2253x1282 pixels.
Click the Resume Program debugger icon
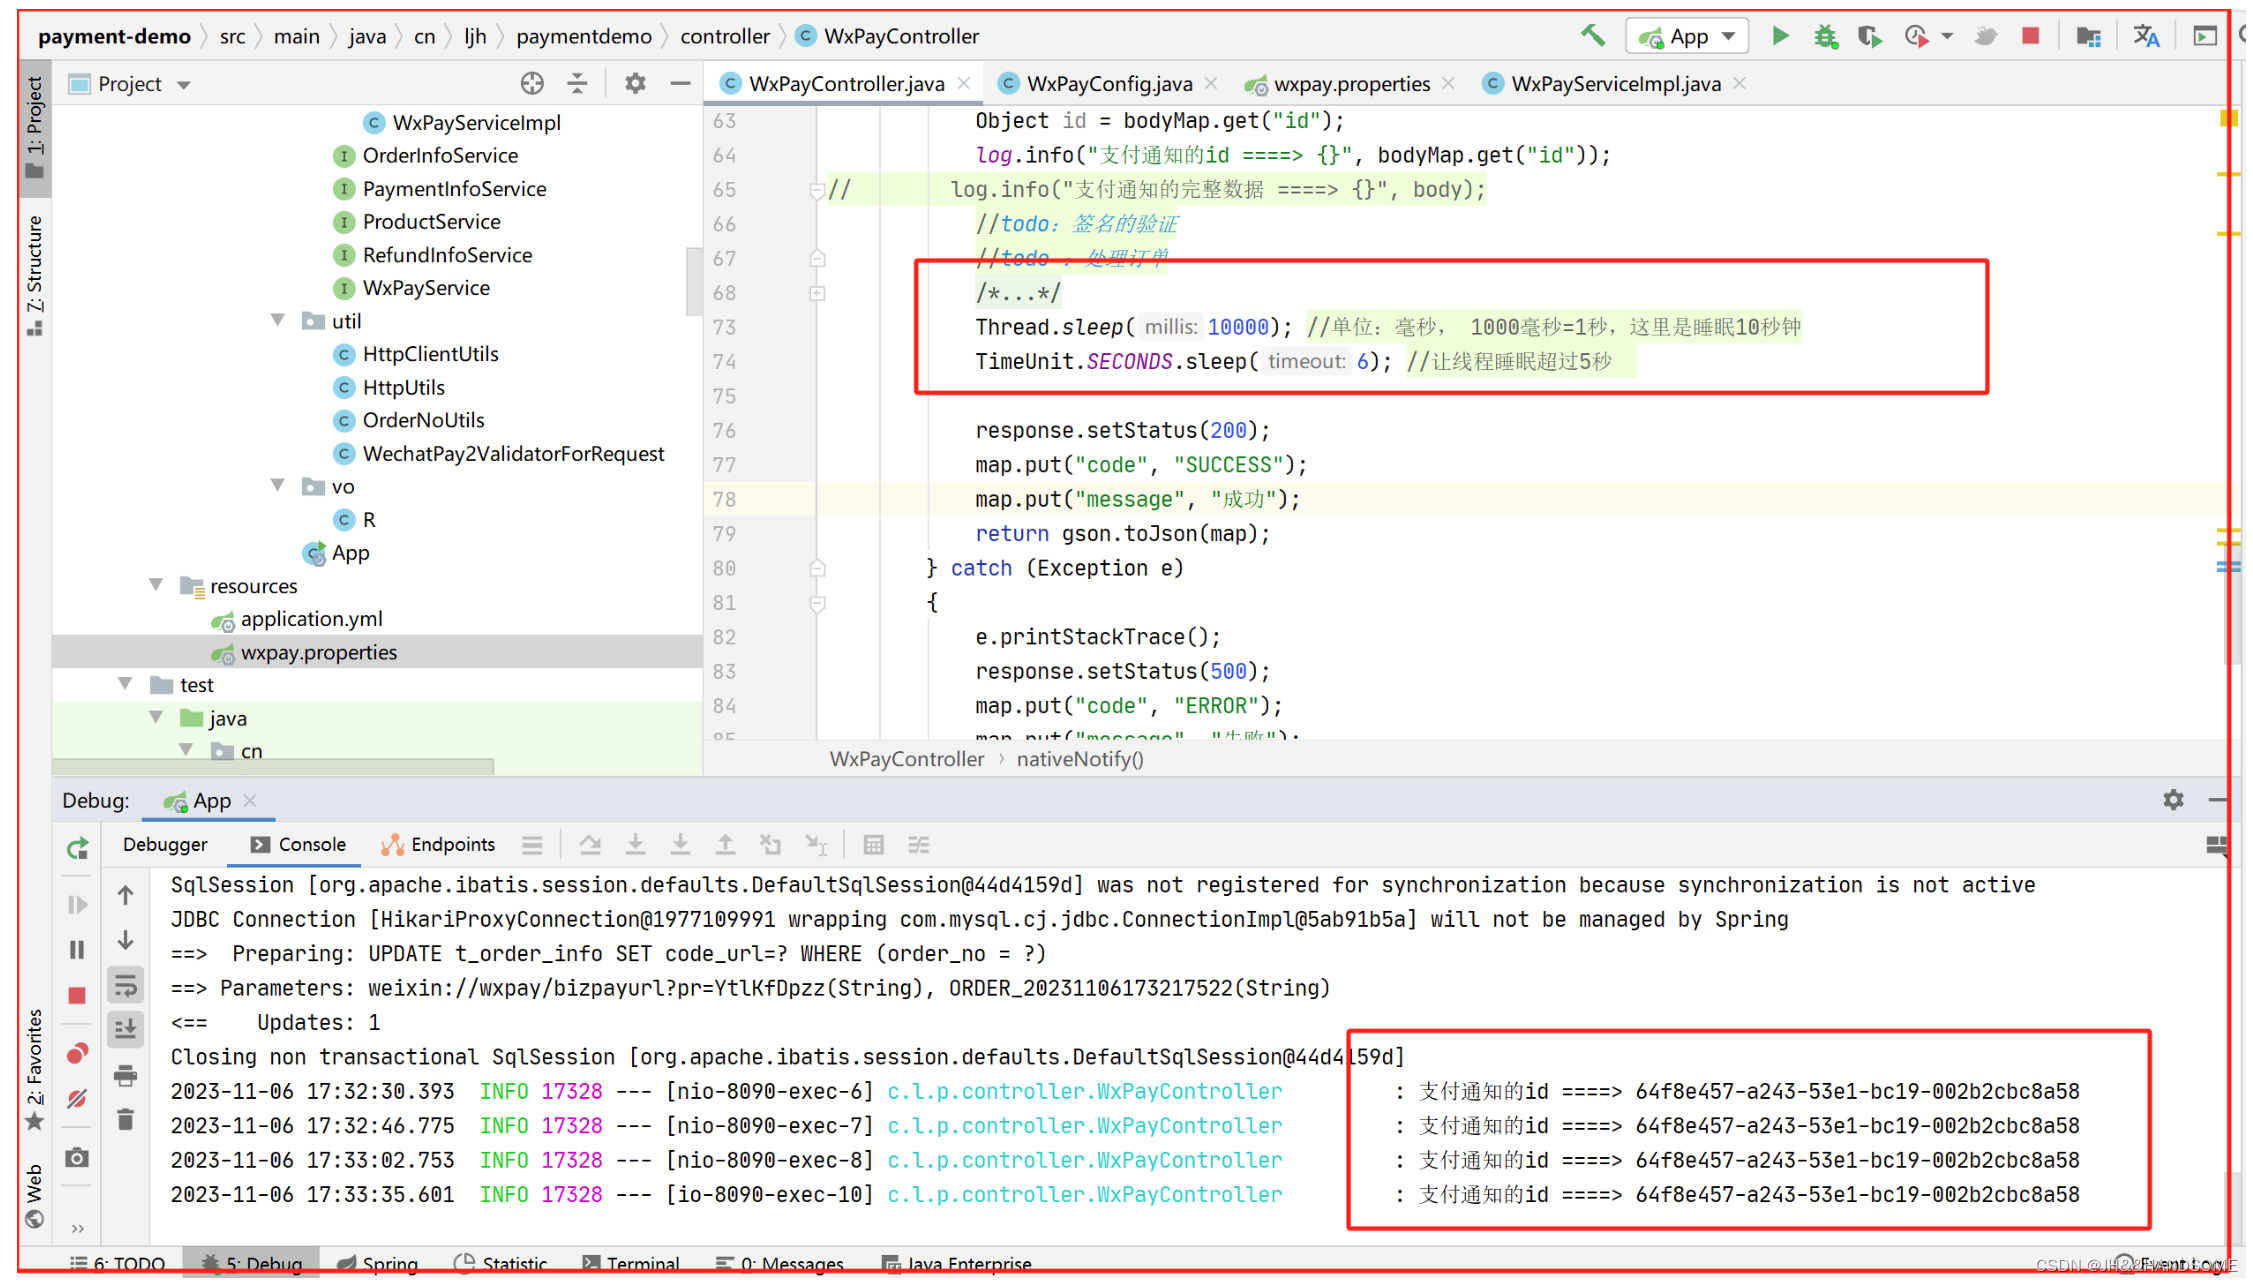click(80, 901)
